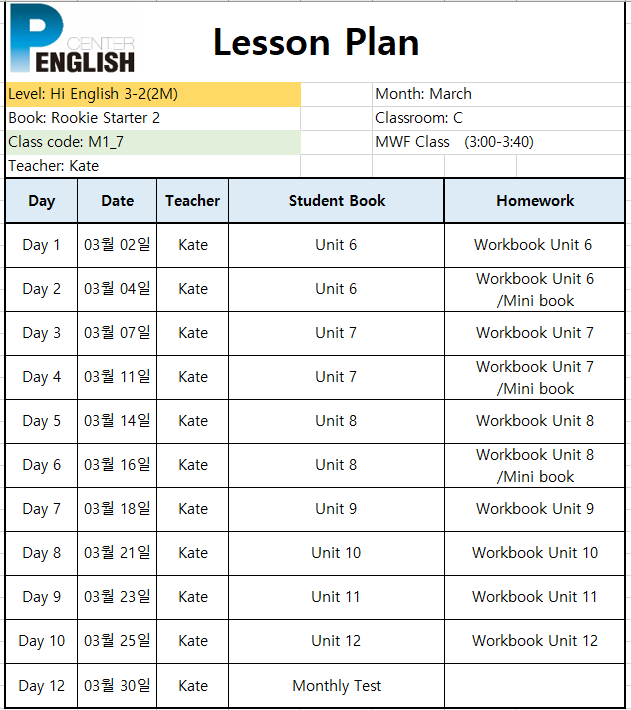Click Workbook Unit 6 /Mini book cell
Viewport: 631px width, 710px height.
tap(535, 289)
